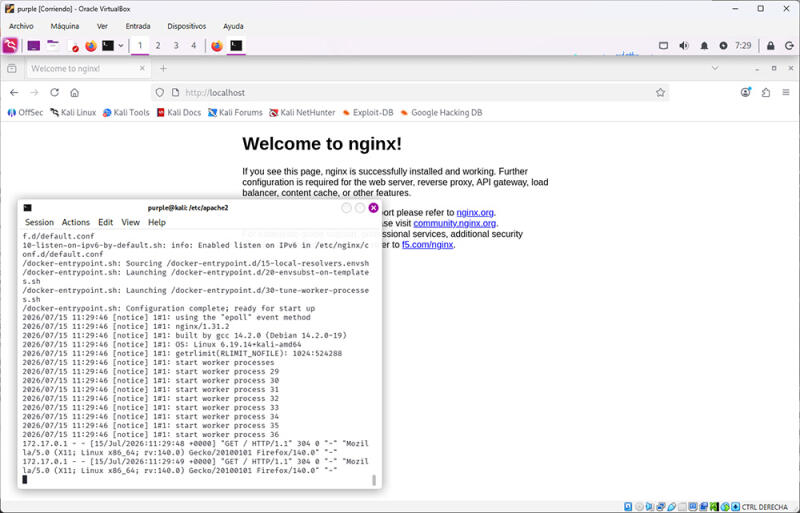Screen dimensions: 800x513
Task: Open the VirtualBox Archivo menu
Action: pyautogui.click(x=21, y=26)
